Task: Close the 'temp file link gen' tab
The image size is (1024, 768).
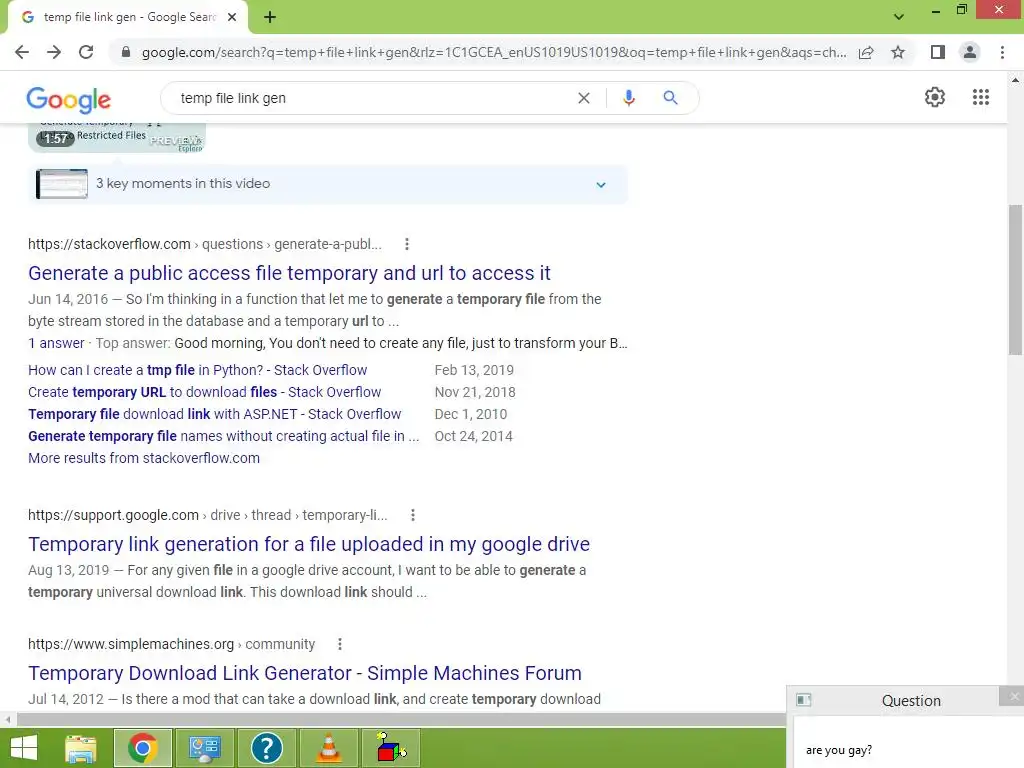Action: pyautogui.click(x=232, y=17)
